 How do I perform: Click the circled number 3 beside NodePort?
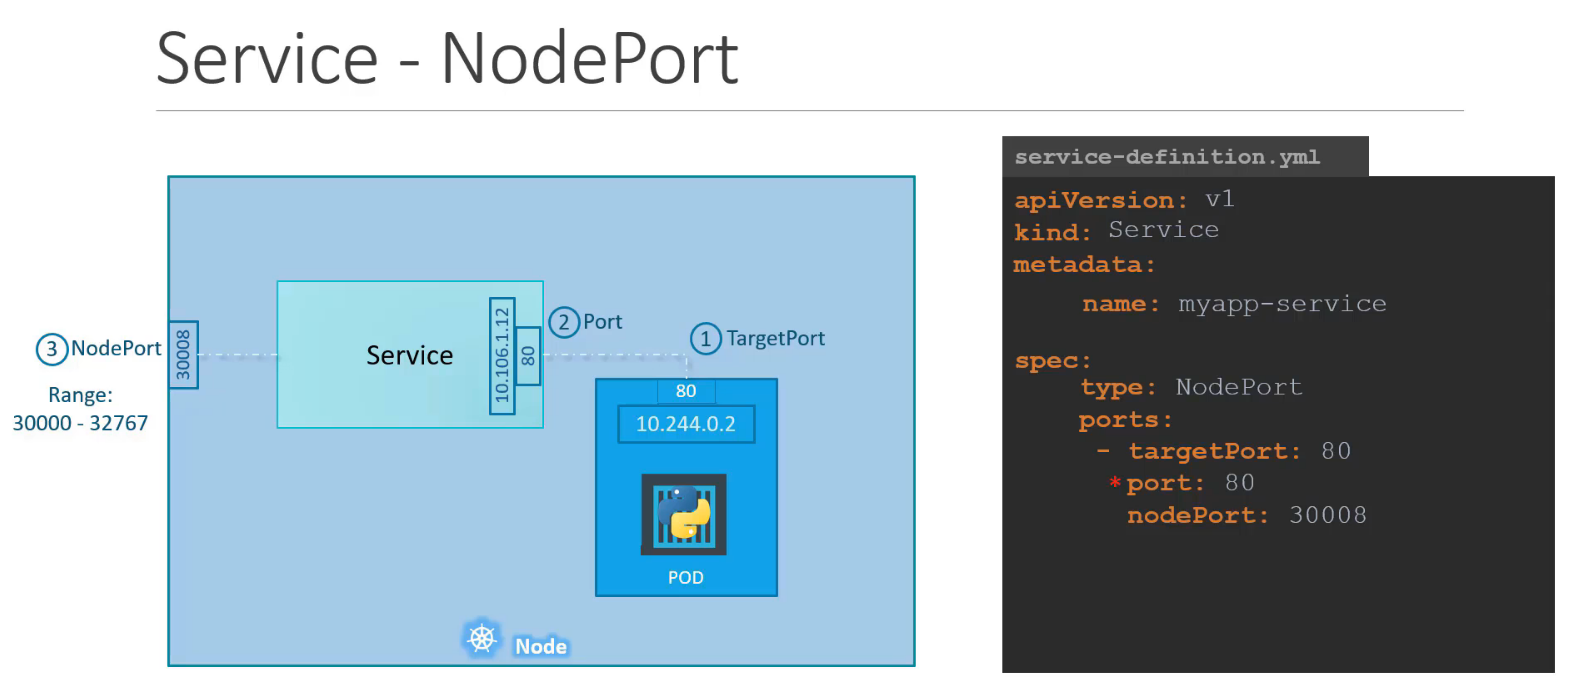point(52,349)
